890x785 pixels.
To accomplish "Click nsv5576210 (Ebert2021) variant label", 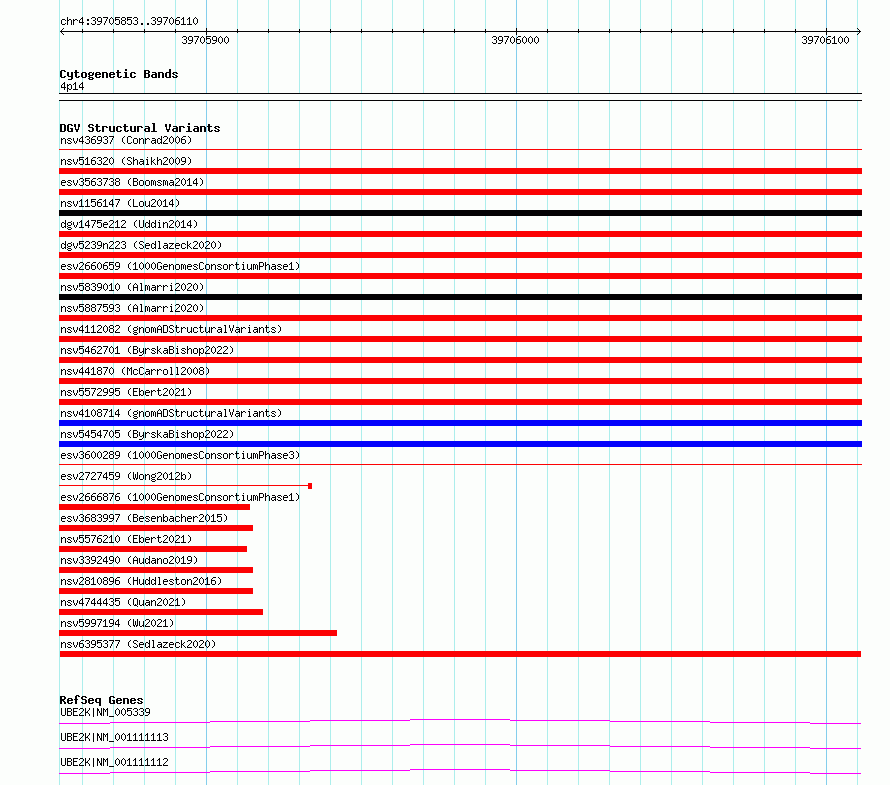I will [x=126, y=539].
